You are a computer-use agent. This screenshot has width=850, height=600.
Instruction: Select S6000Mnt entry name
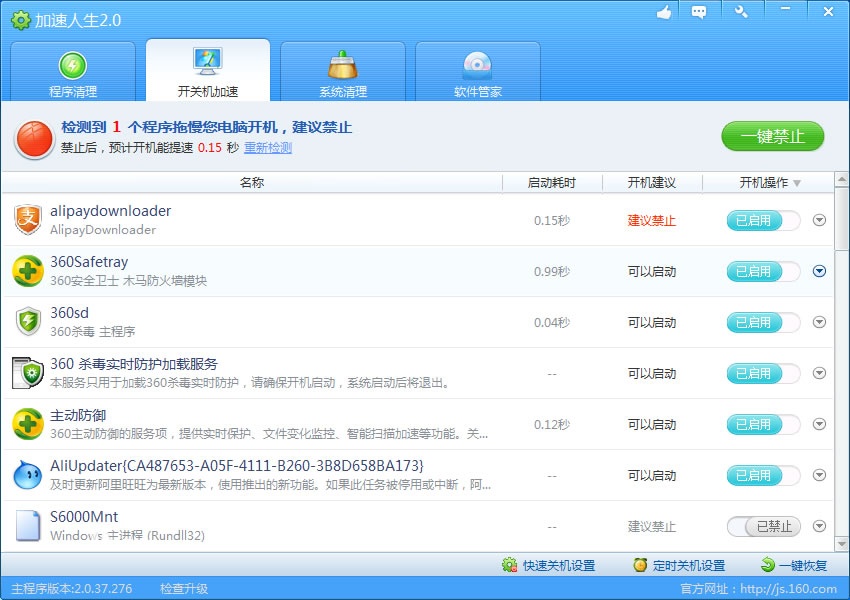pyautogui.click(x=84, y=517)
